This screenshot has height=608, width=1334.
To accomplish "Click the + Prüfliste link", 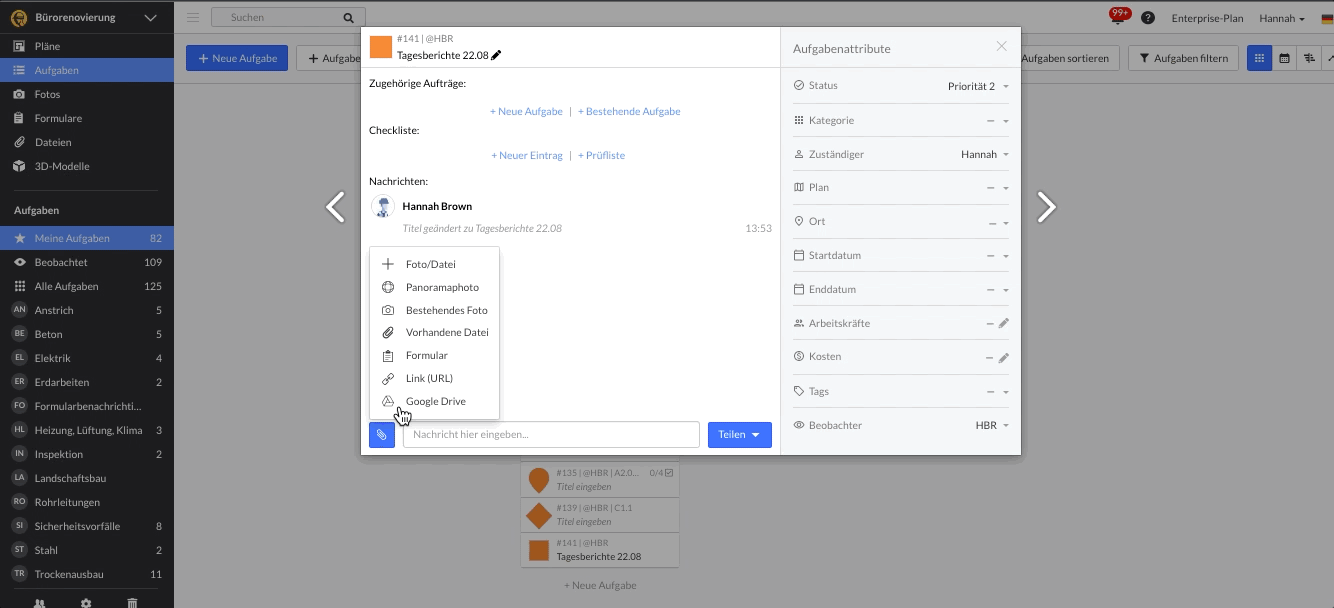I will (x=601, y=155).
